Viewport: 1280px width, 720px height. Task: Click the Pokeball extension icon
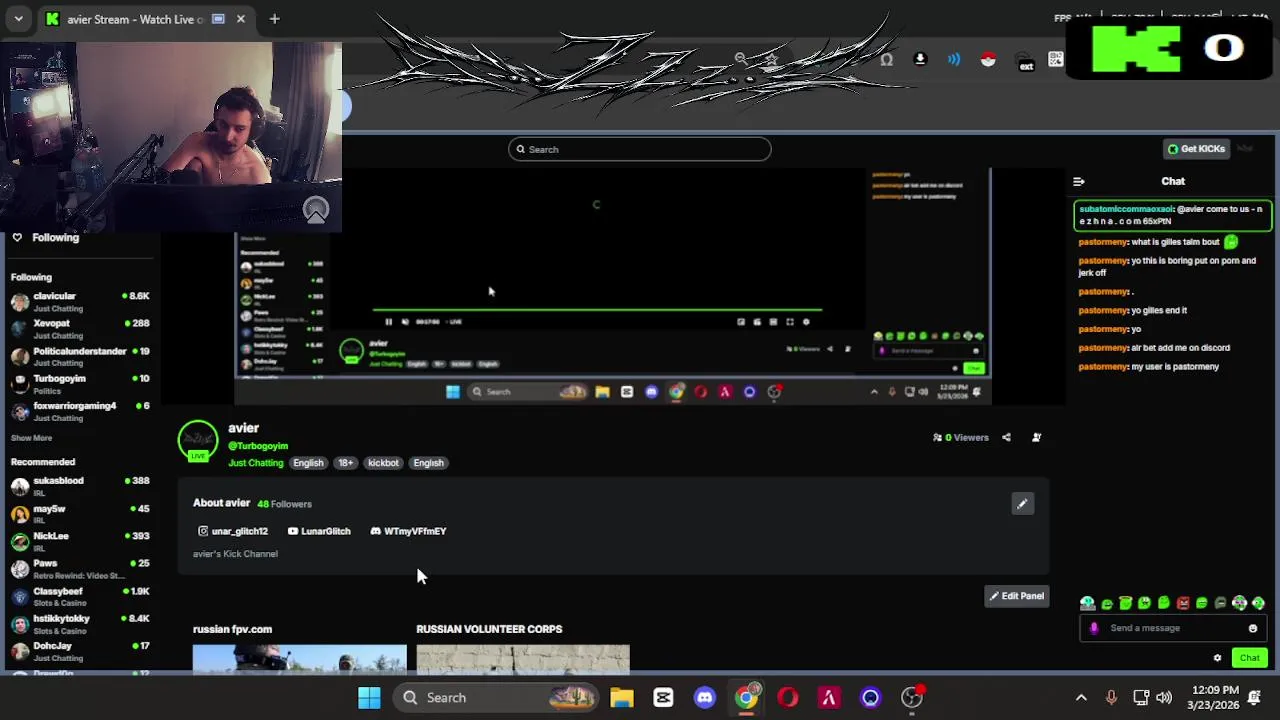[x=988, y=59]
